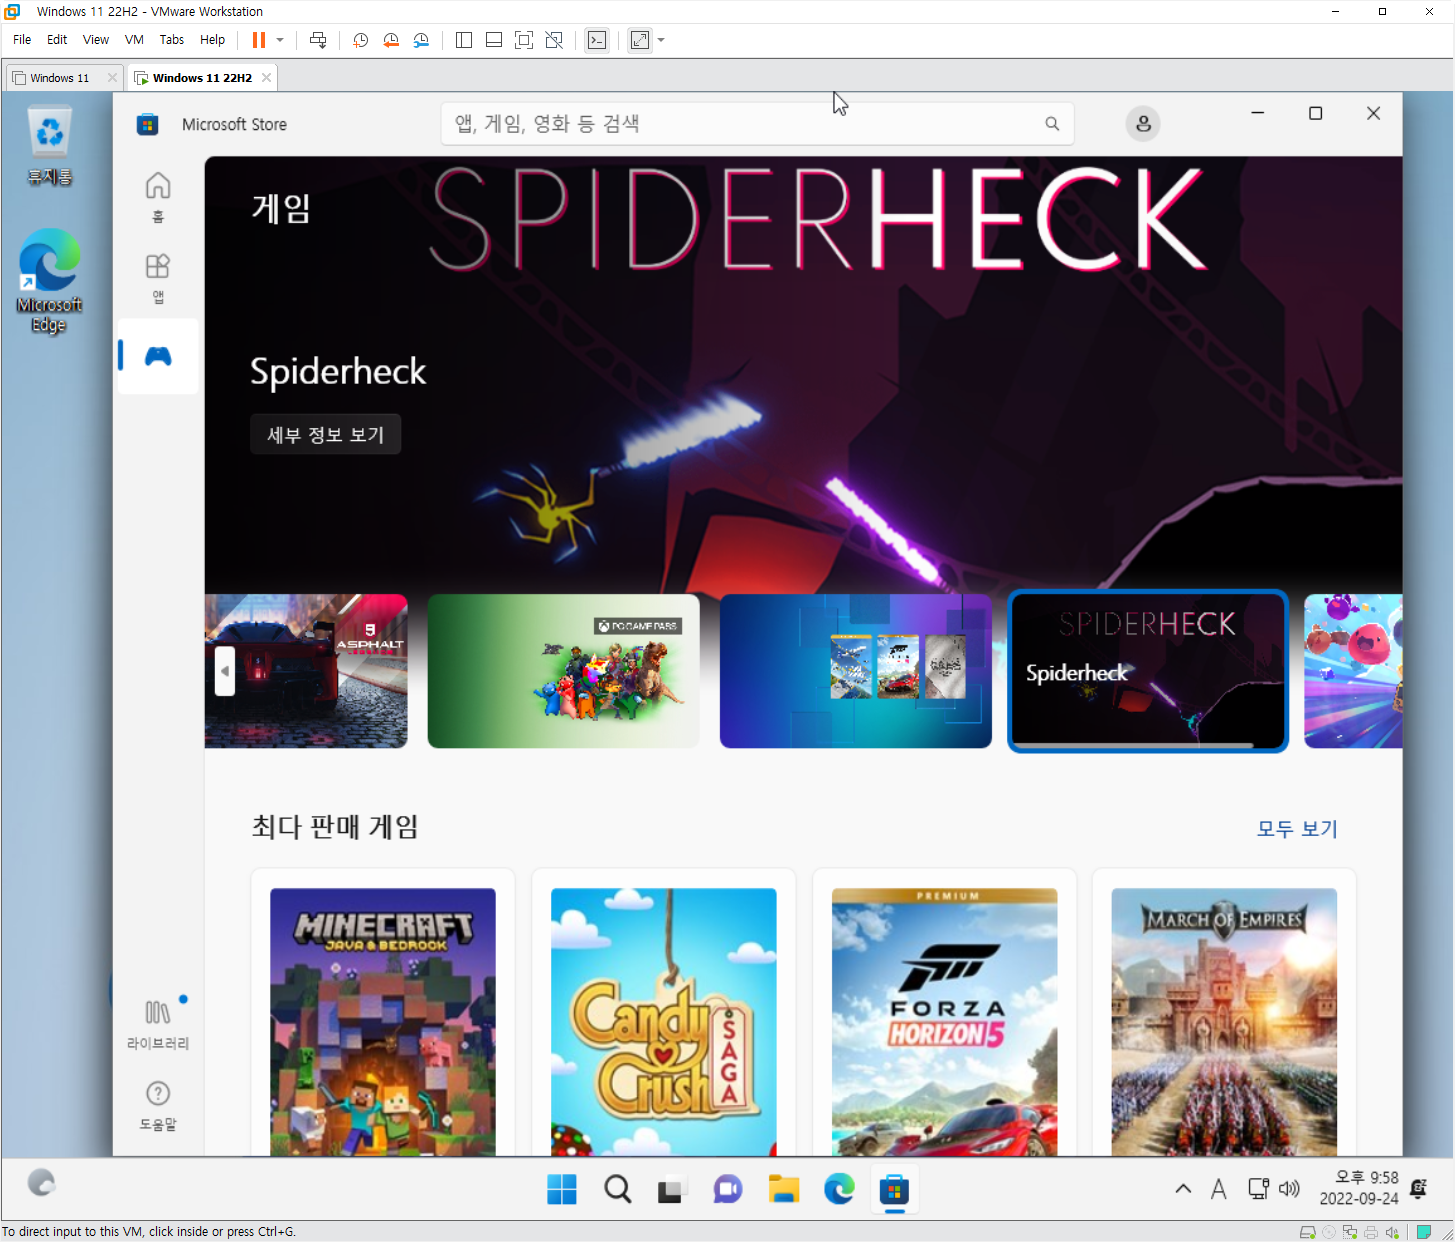
Task: Select the Gaming controller icon in Store sidebar
Action: (158, 356)
